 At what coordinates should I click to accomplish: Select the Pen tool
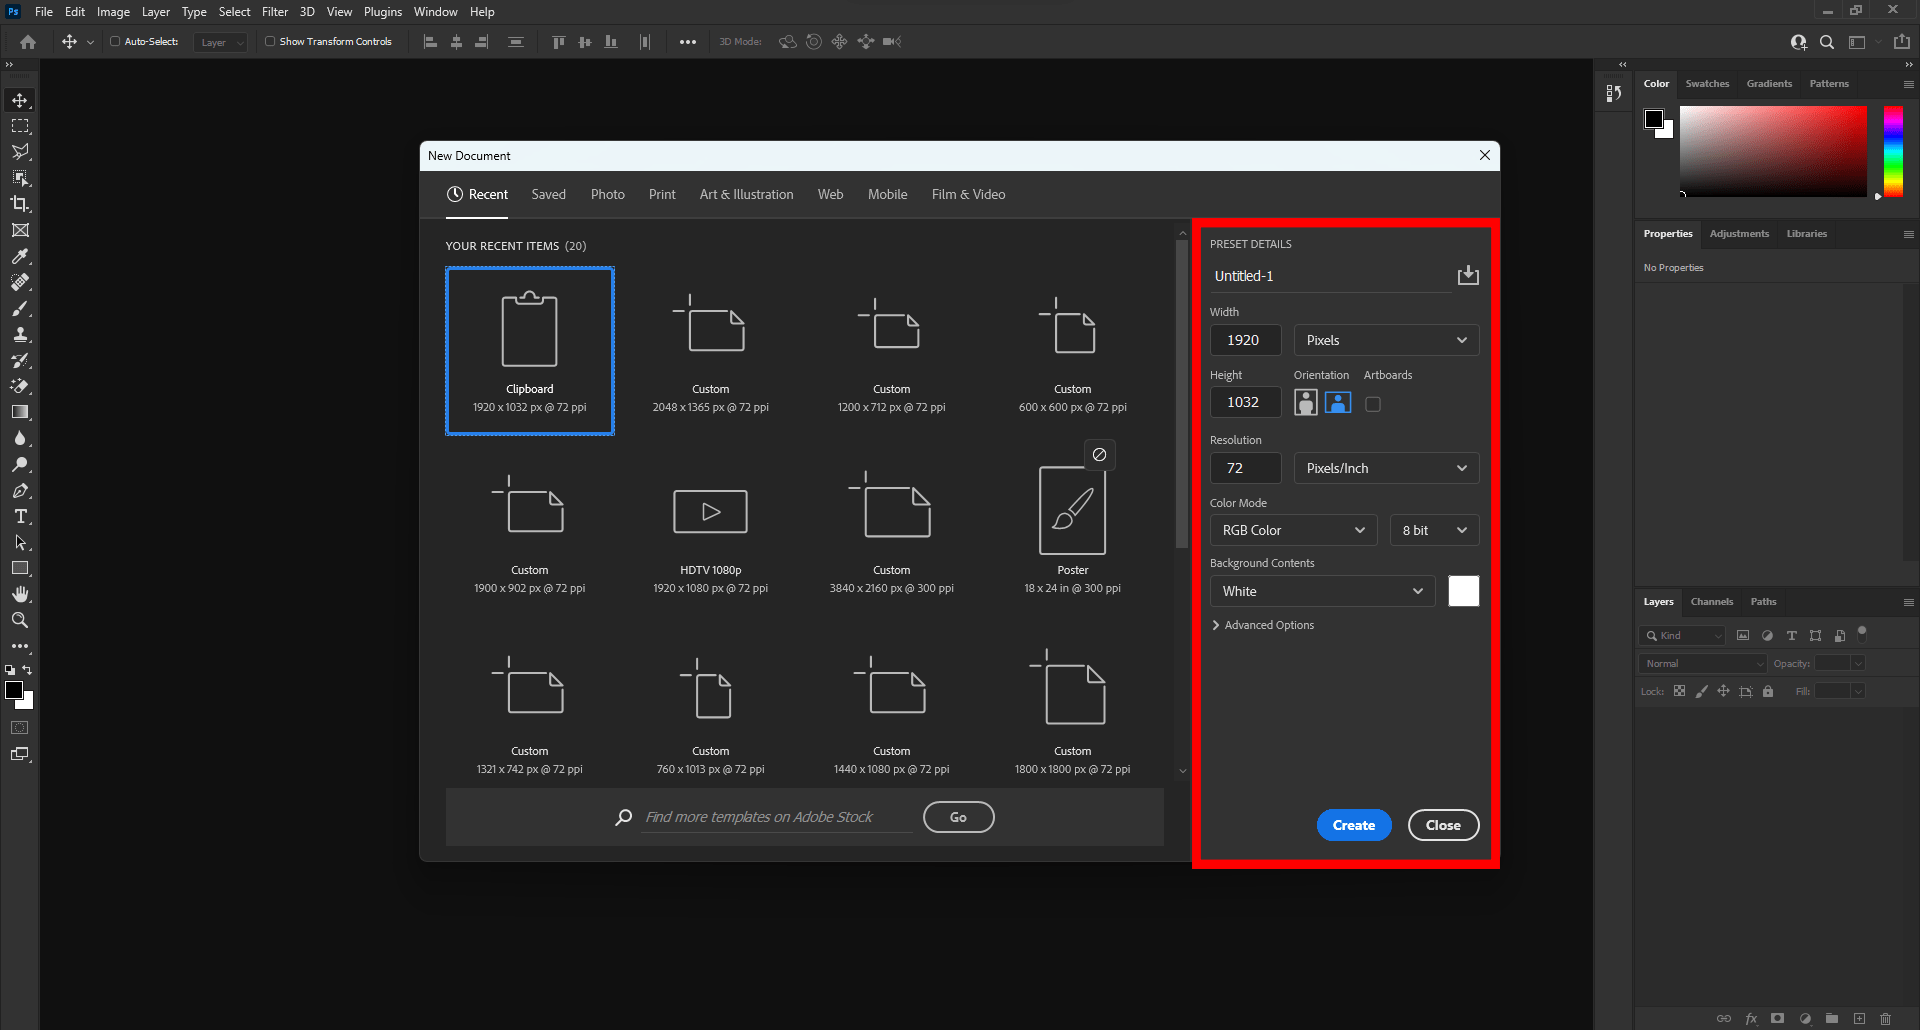click(x=20, y=490)
